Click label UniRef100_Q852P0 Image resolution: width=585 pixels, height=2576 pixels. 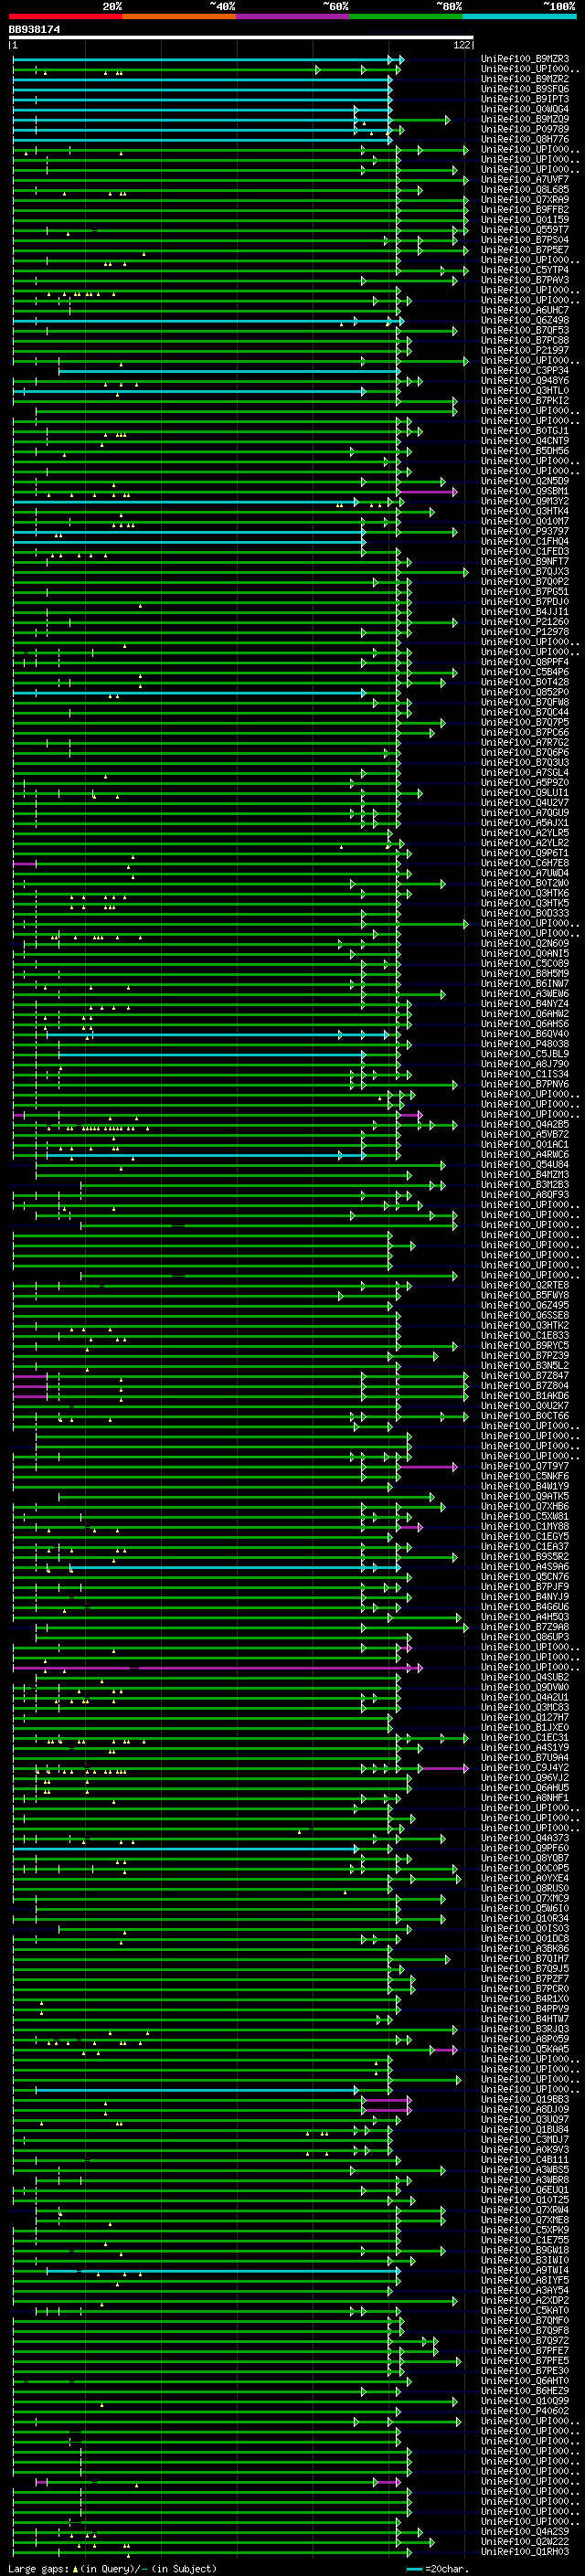point(525,692)
